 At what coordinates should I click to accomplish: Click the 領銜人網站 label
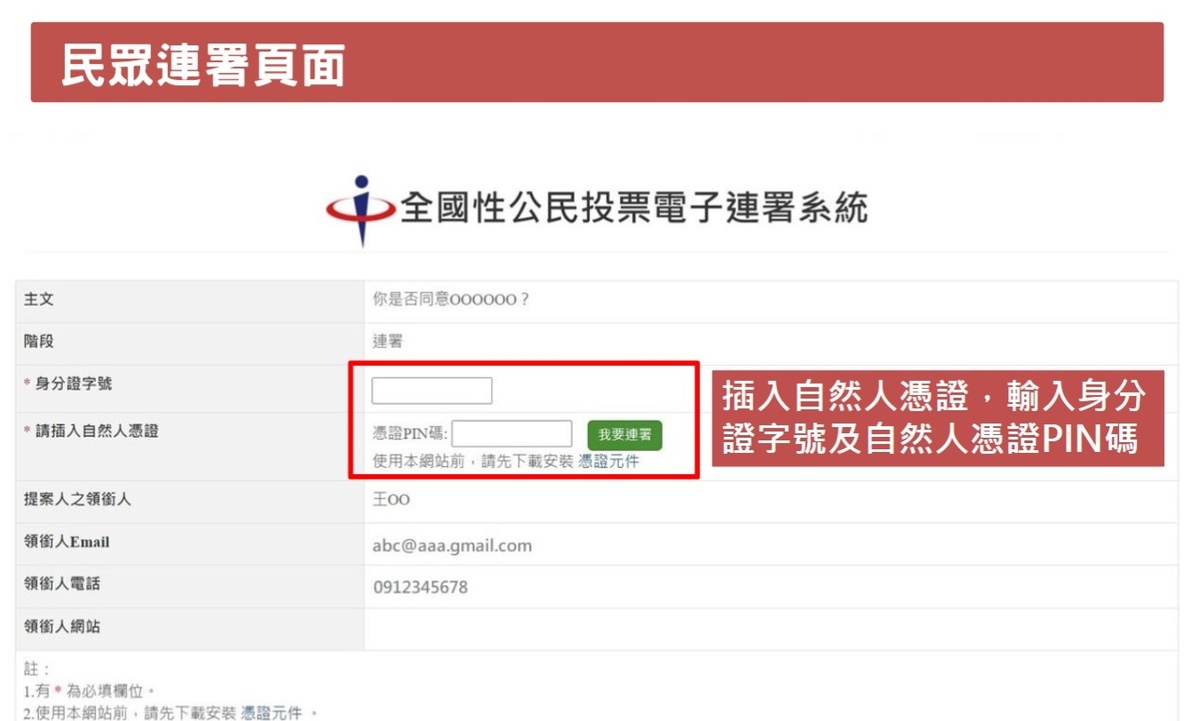click(x=62, y=627)
